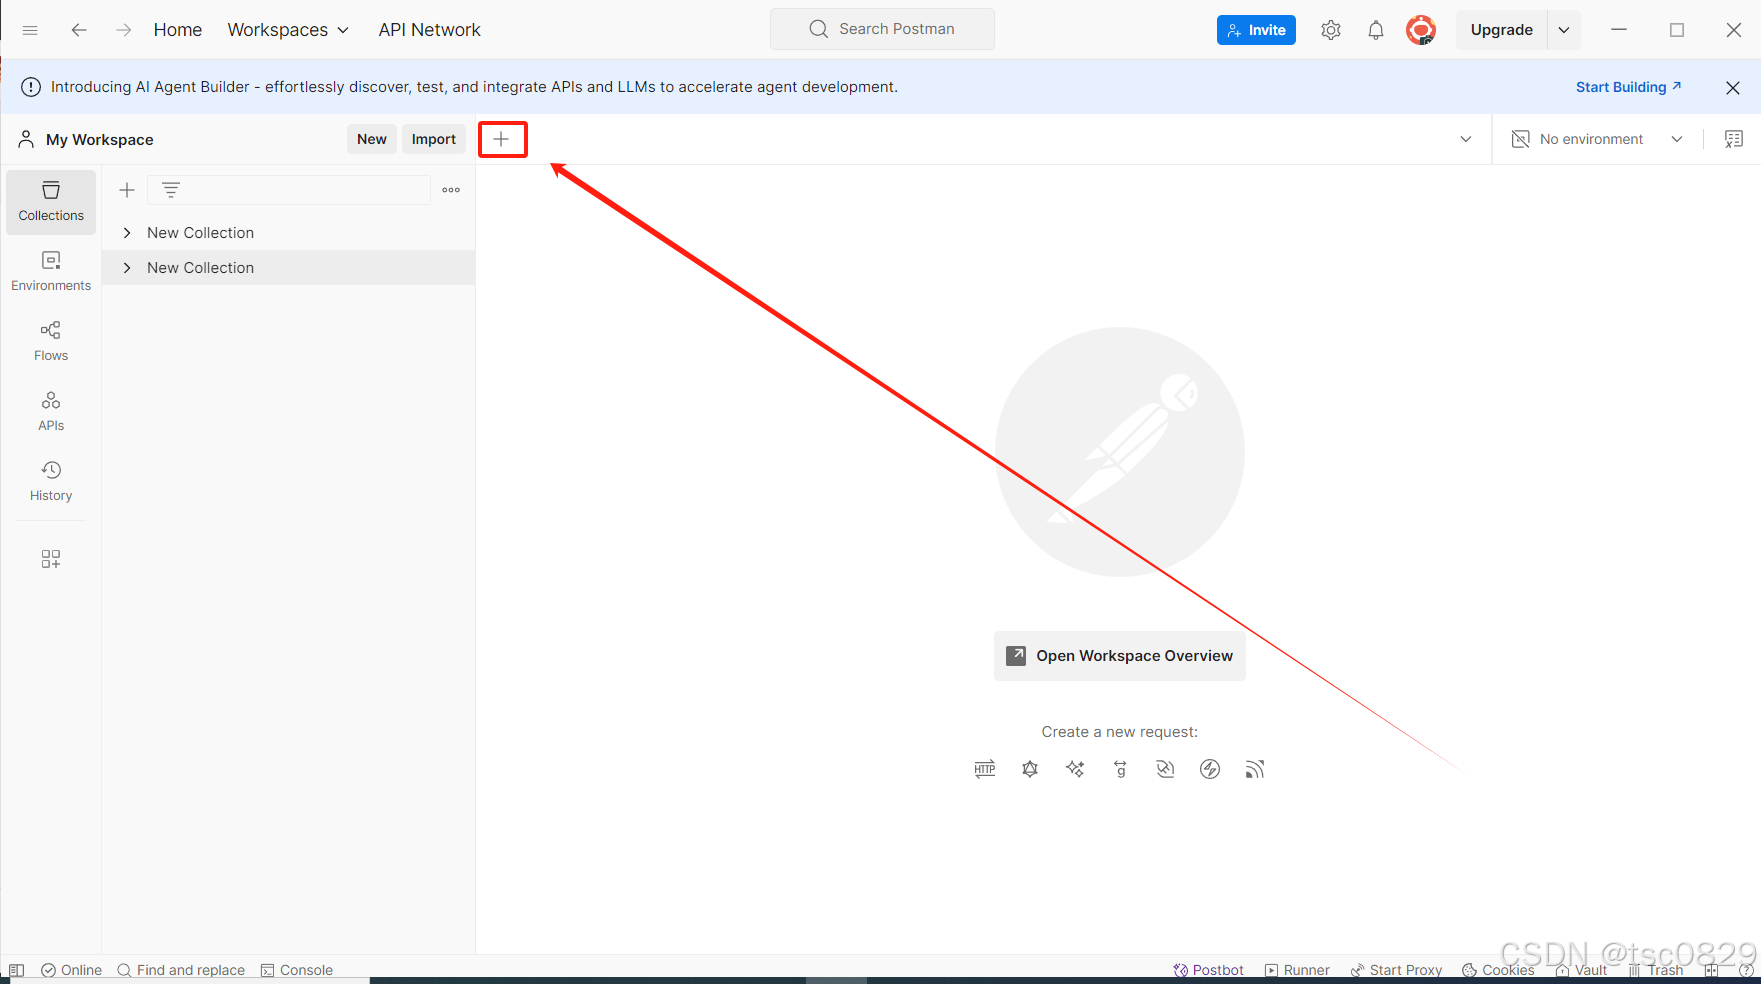Open the Collections sidebar panel
This screenshot has height=984, width=1761.
(51, 202)
